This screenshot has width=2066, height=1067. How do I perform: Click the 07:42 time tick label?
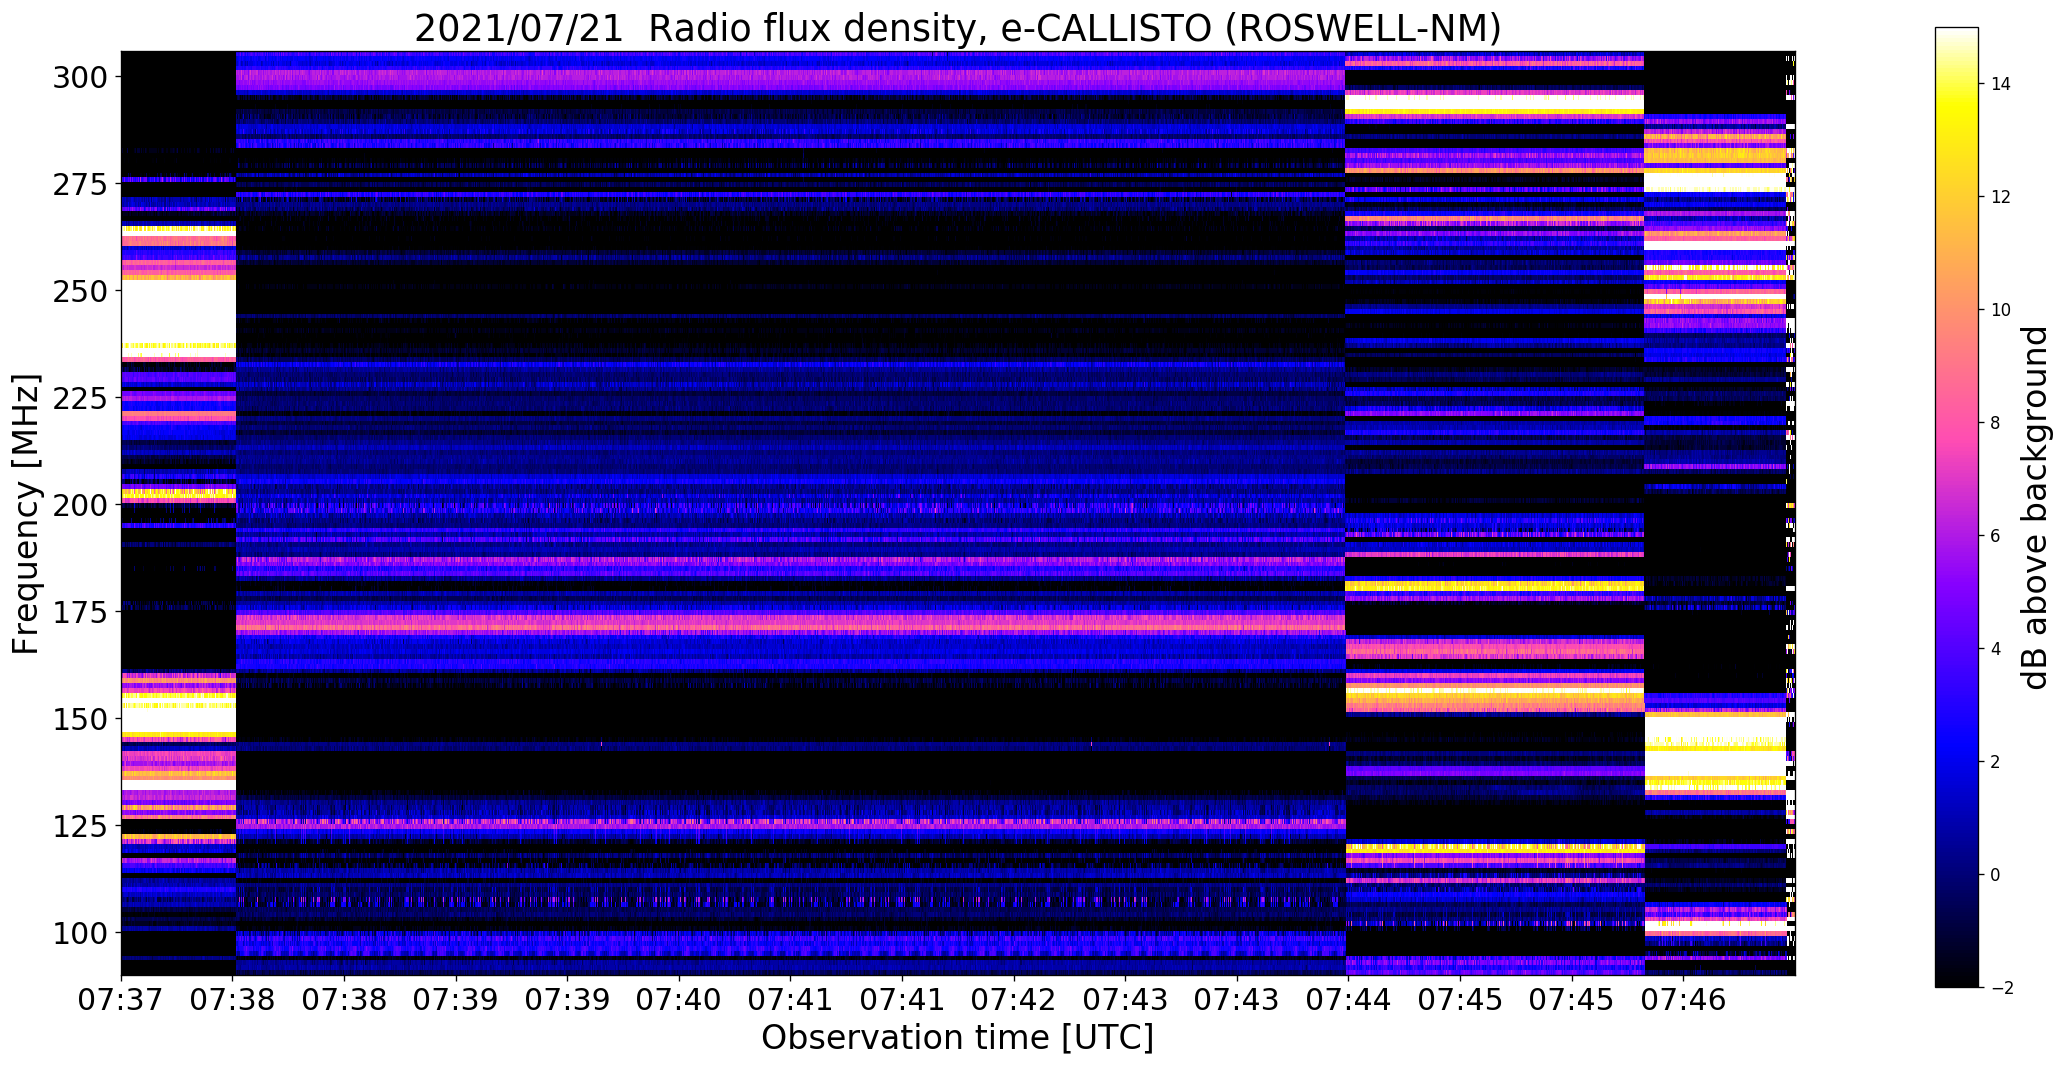point(1014,999)
